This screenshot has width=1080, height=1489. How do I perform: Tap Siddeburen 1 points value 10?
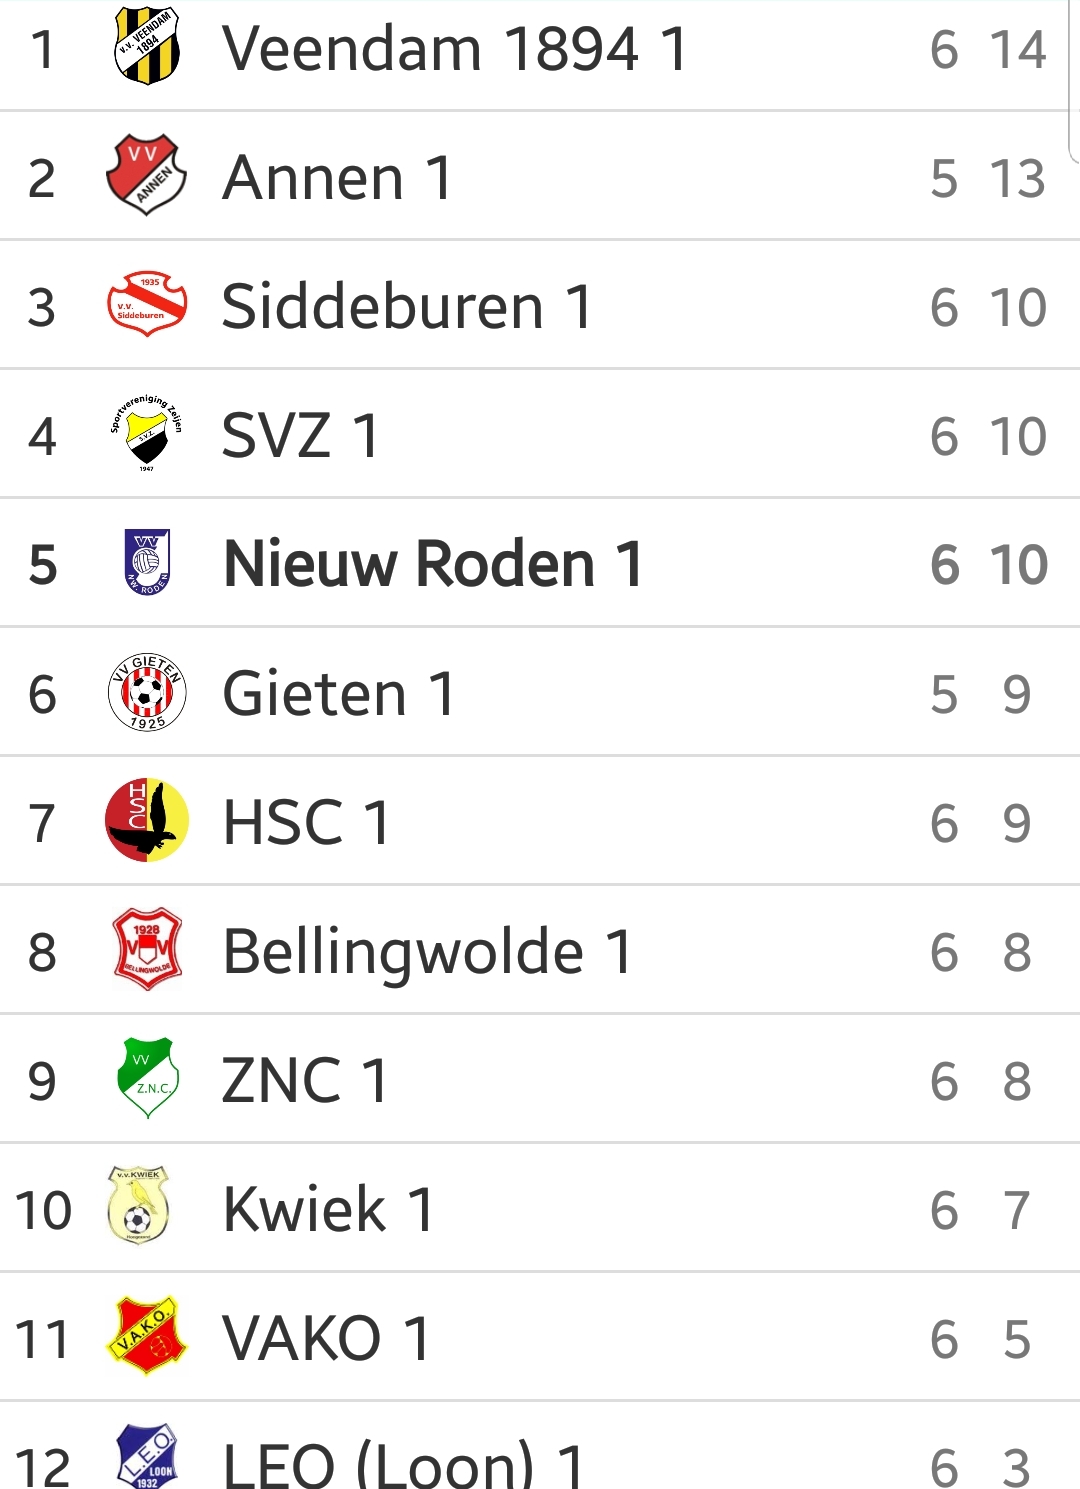pos(1018,307)
